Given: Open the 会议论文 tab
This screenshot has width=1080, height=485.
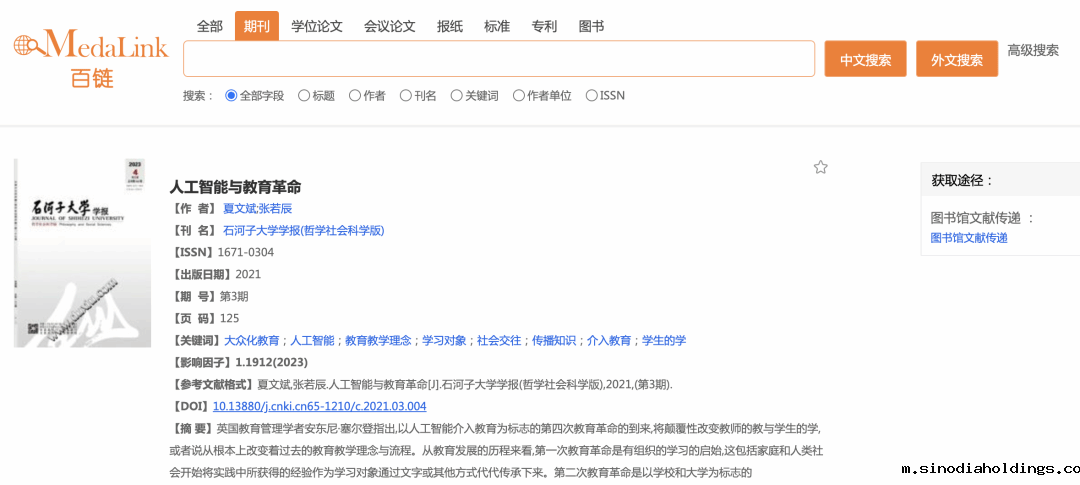Looking at the screenshot, I should pyautogui.click(x=389, y=26).
